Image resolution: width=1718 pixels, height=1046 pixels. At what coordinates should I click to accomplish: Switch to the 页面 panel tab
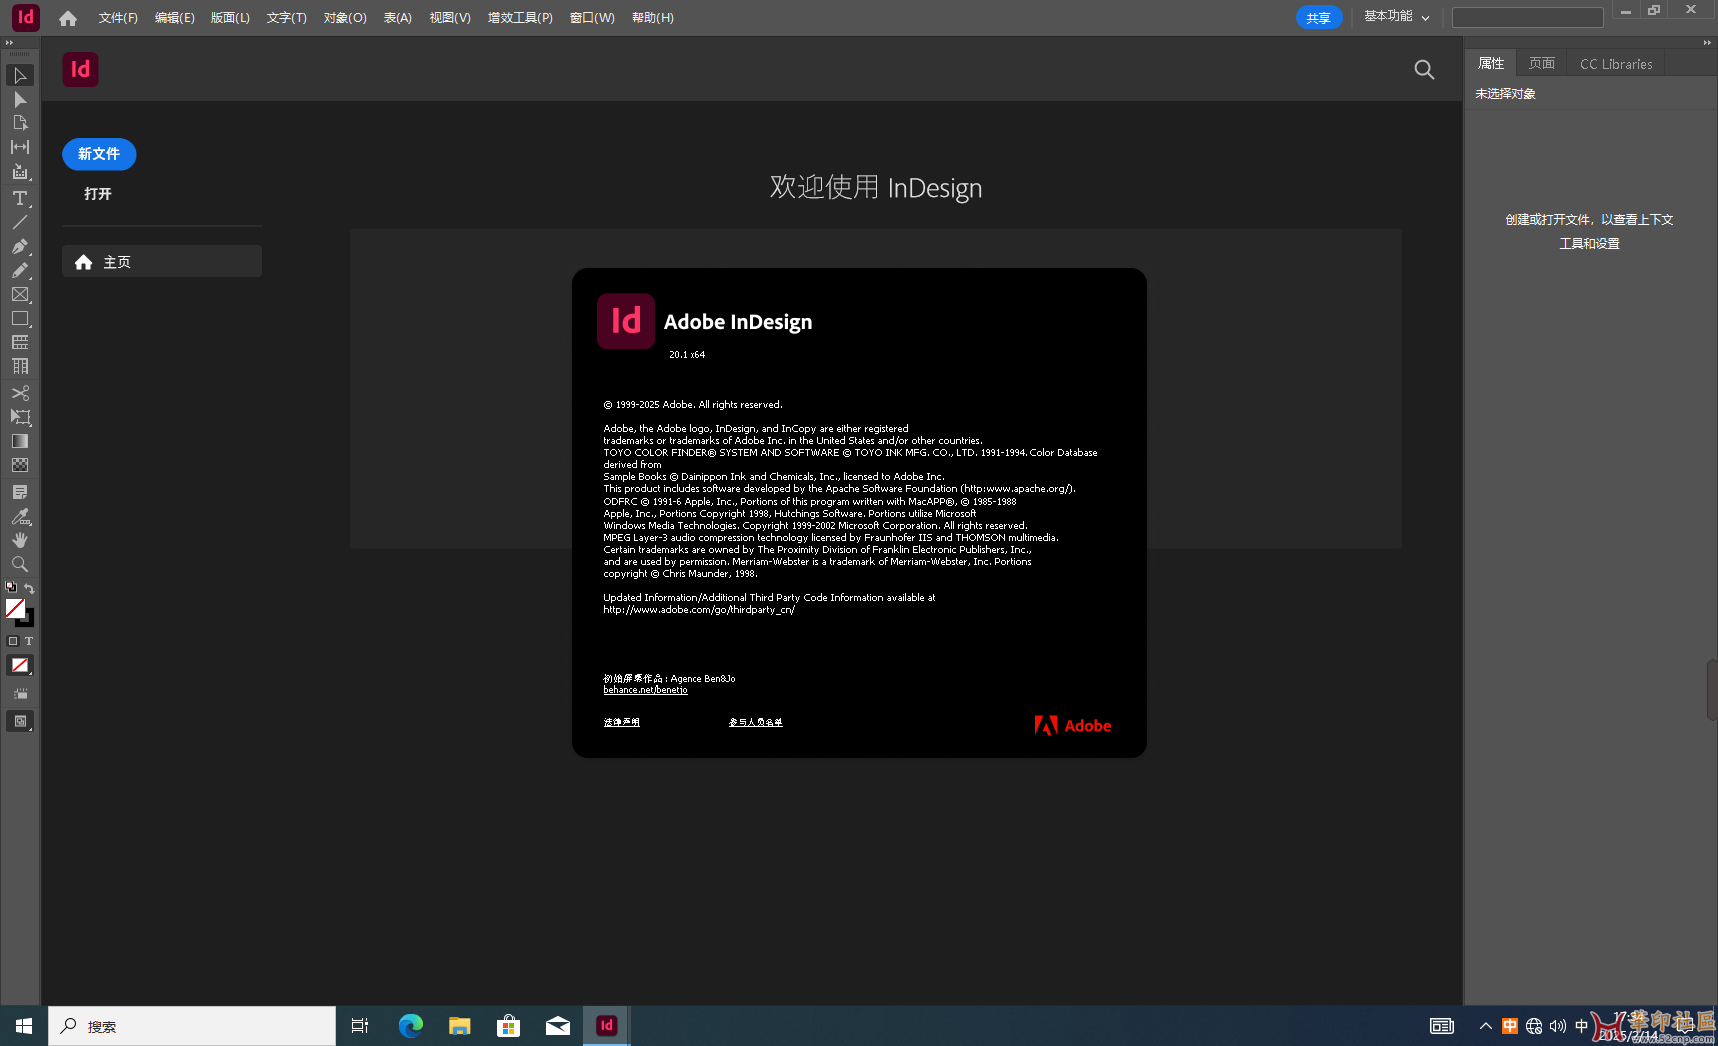pyautogui.click(x=1542, y=63)
